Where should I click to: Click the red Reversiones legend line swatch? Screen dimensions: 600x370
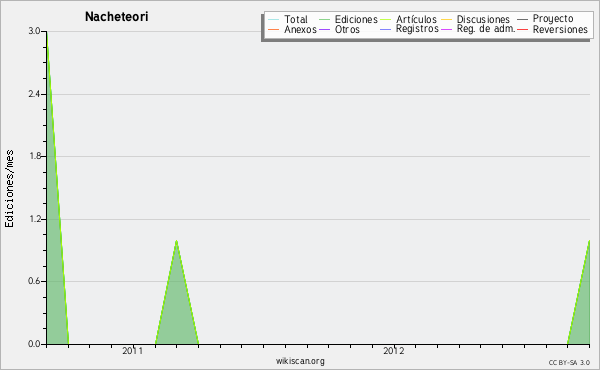(x=522, y=29)
